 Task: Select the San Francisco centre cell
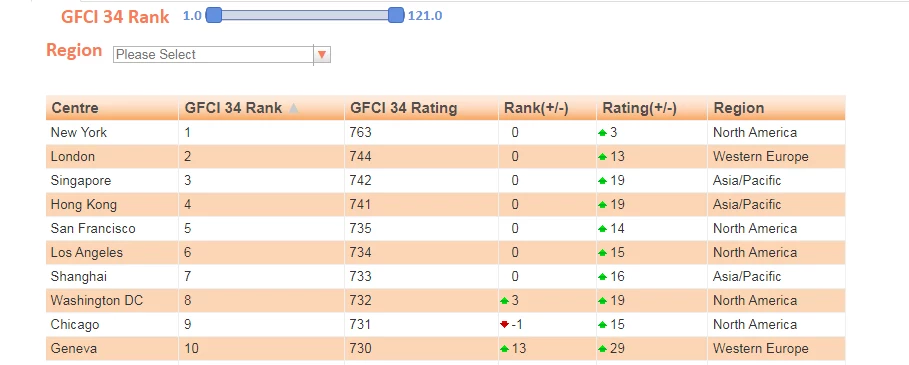point(112,229)
